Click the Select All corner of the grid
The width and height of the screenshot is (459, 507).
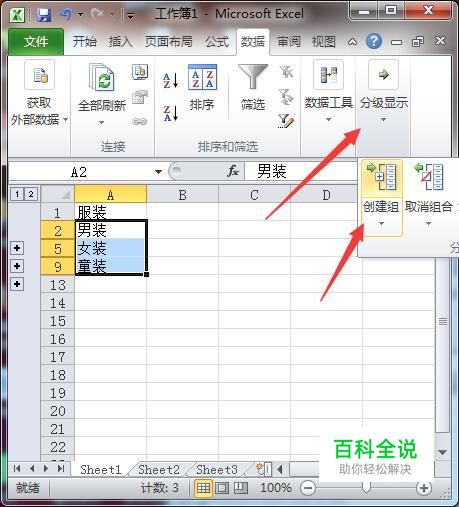coord(58,194)
